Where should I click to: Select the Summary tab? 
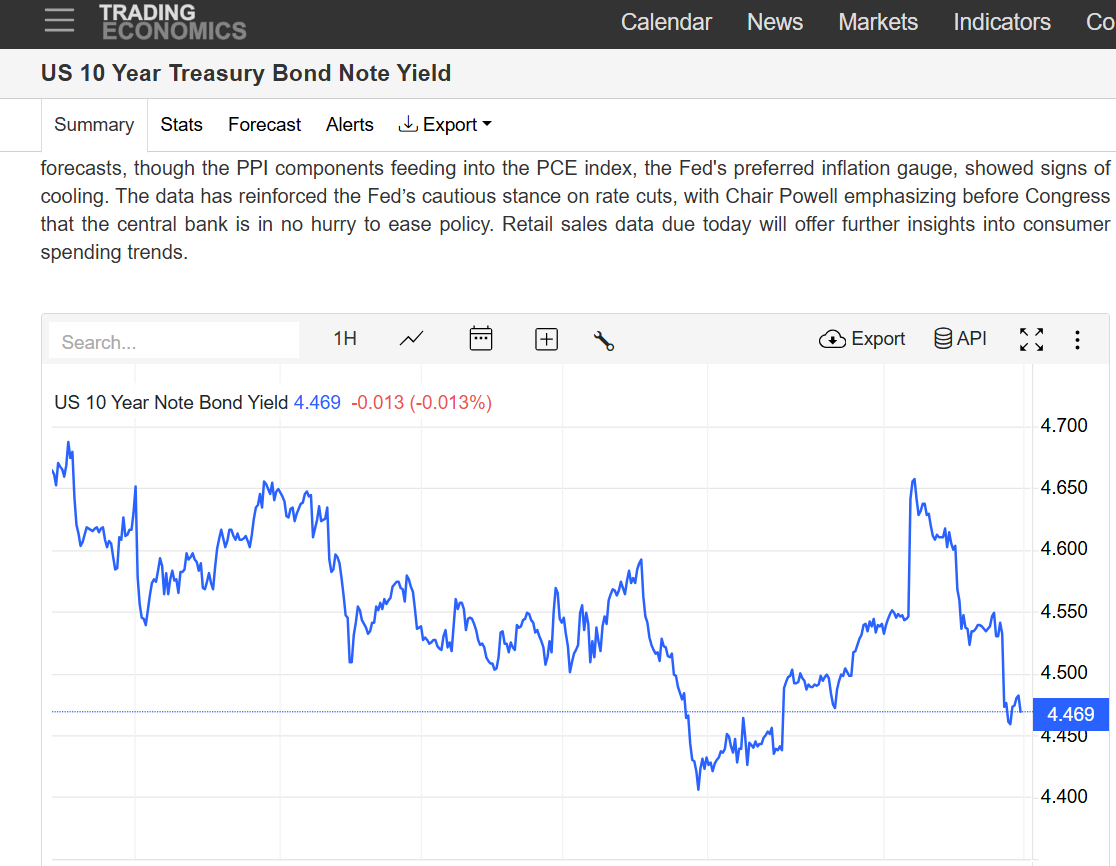click(x=94, y=125)
